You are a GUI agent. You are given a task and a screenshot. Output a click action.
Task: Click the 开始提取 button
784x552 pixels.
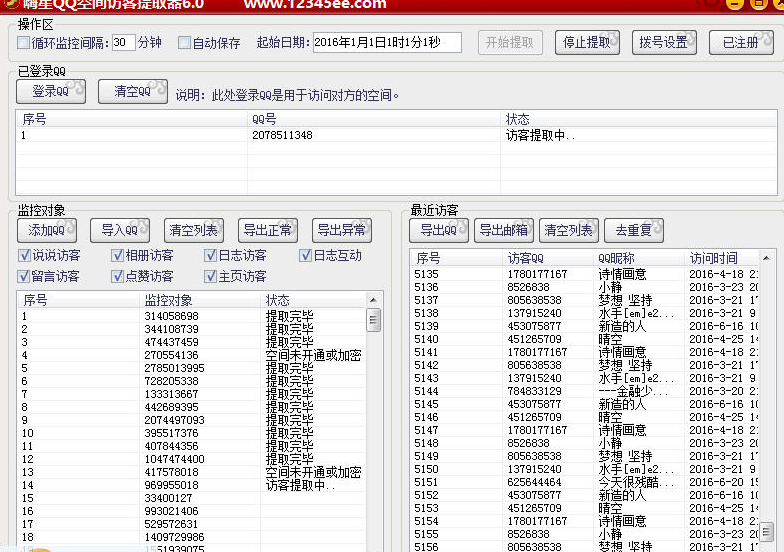click(x=510, y=42)
